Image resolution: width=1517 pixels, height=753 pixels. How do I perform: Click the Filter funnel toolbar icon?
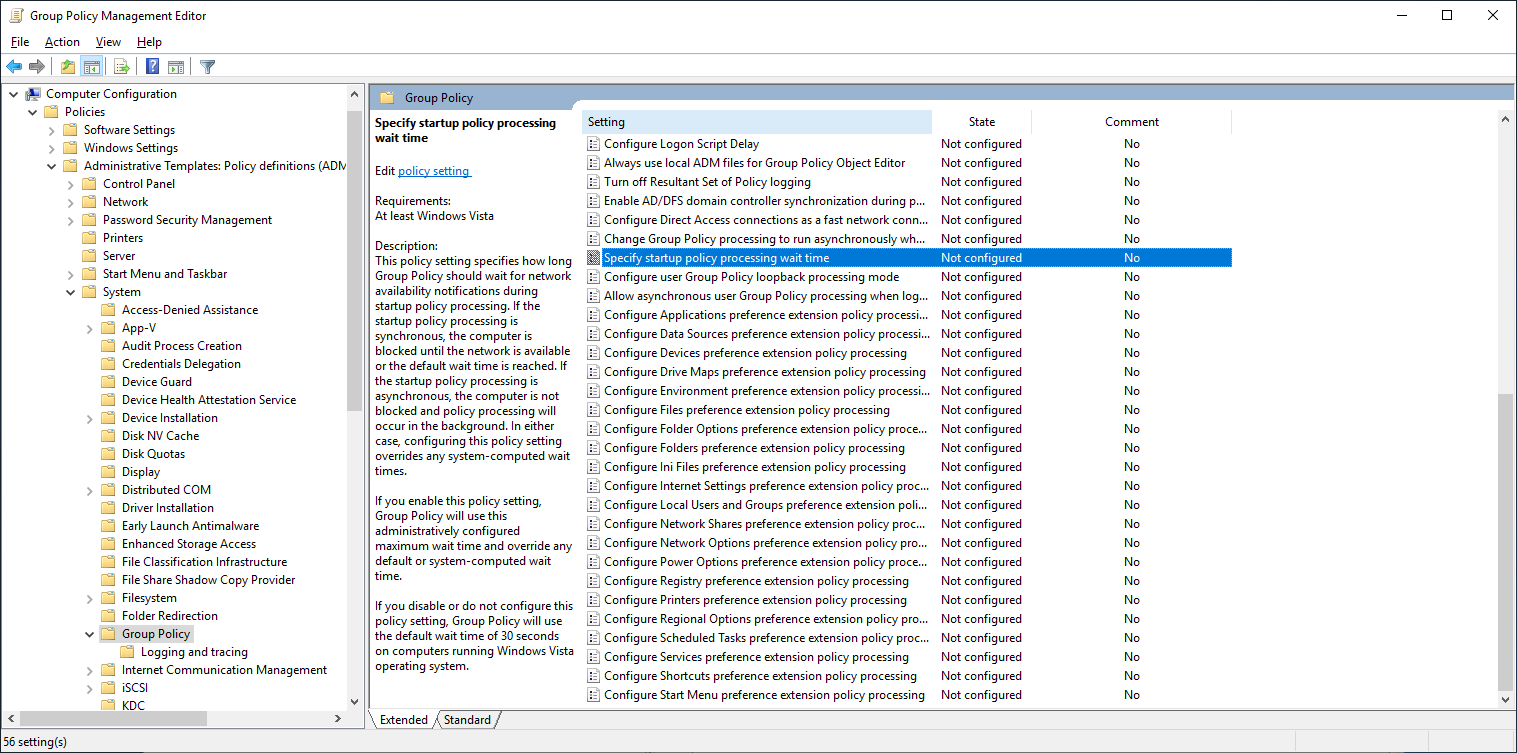click(207, 67)
